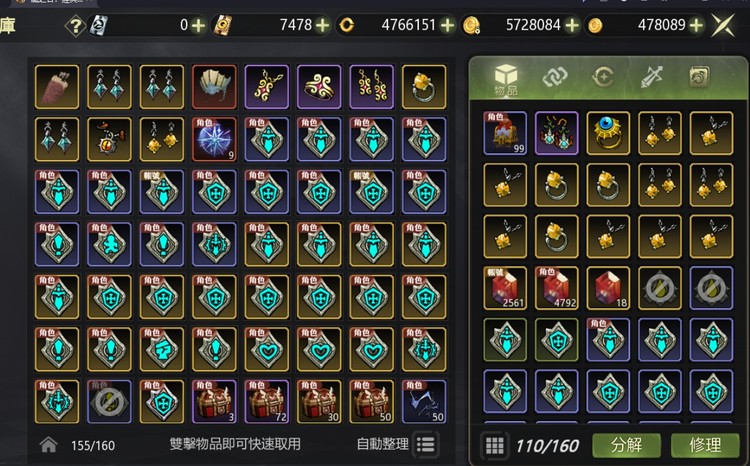Click the 自動整理 list icon
Viewport: 750px width, 466px height.
pos(425,444)
